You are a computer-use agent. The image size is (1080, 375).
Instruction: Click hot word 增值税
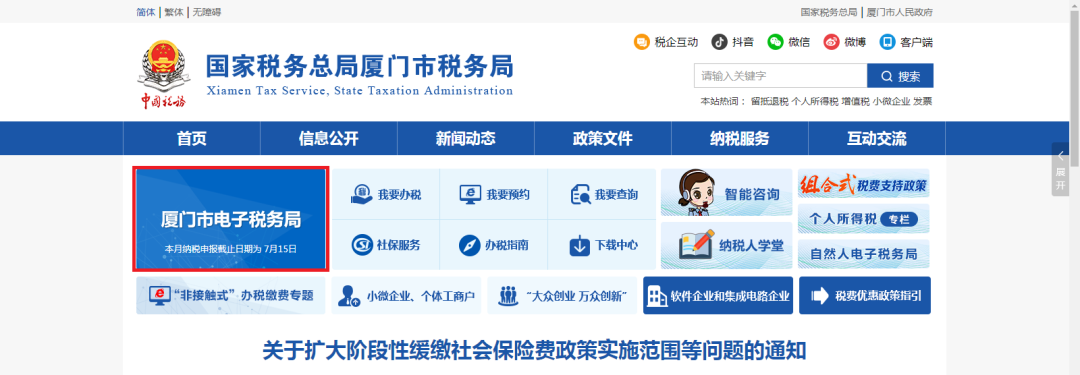855,101
